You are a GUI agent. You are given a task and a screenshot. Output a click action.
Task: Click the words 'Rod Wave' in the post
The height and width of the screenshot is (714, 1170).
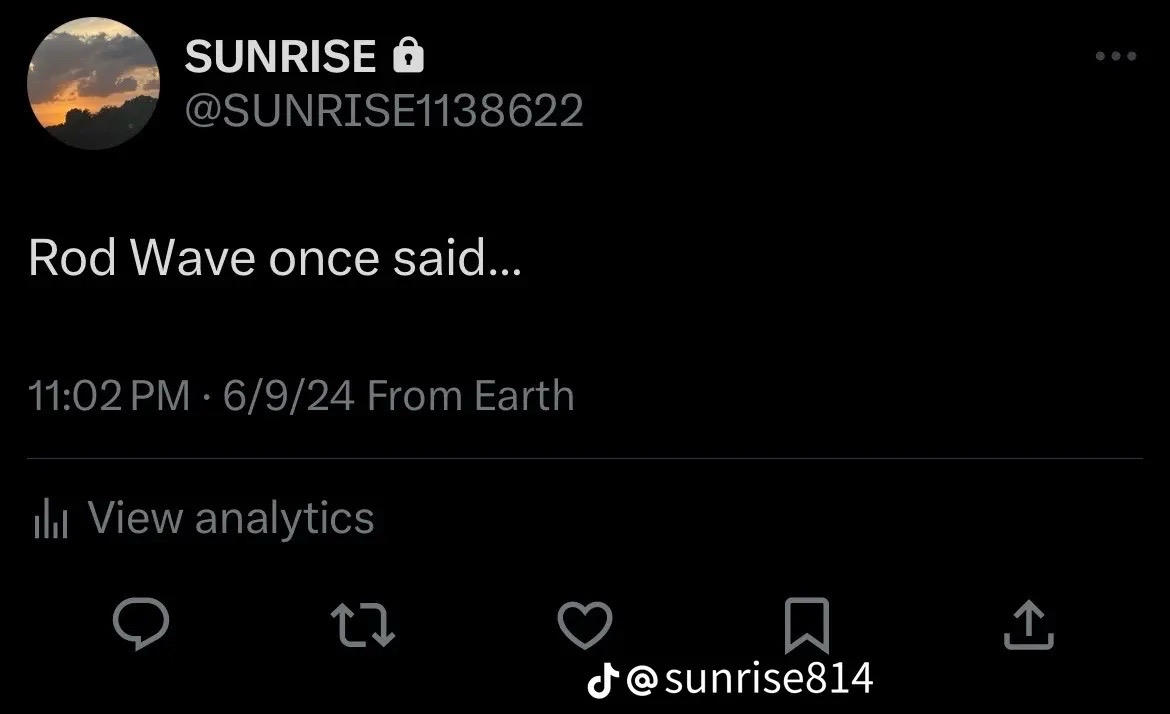(x=142, y=258)
